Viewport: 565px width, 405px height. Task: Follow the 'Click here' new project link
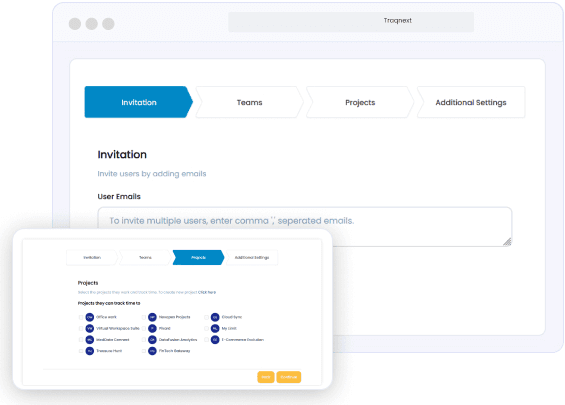coord(207,292)
